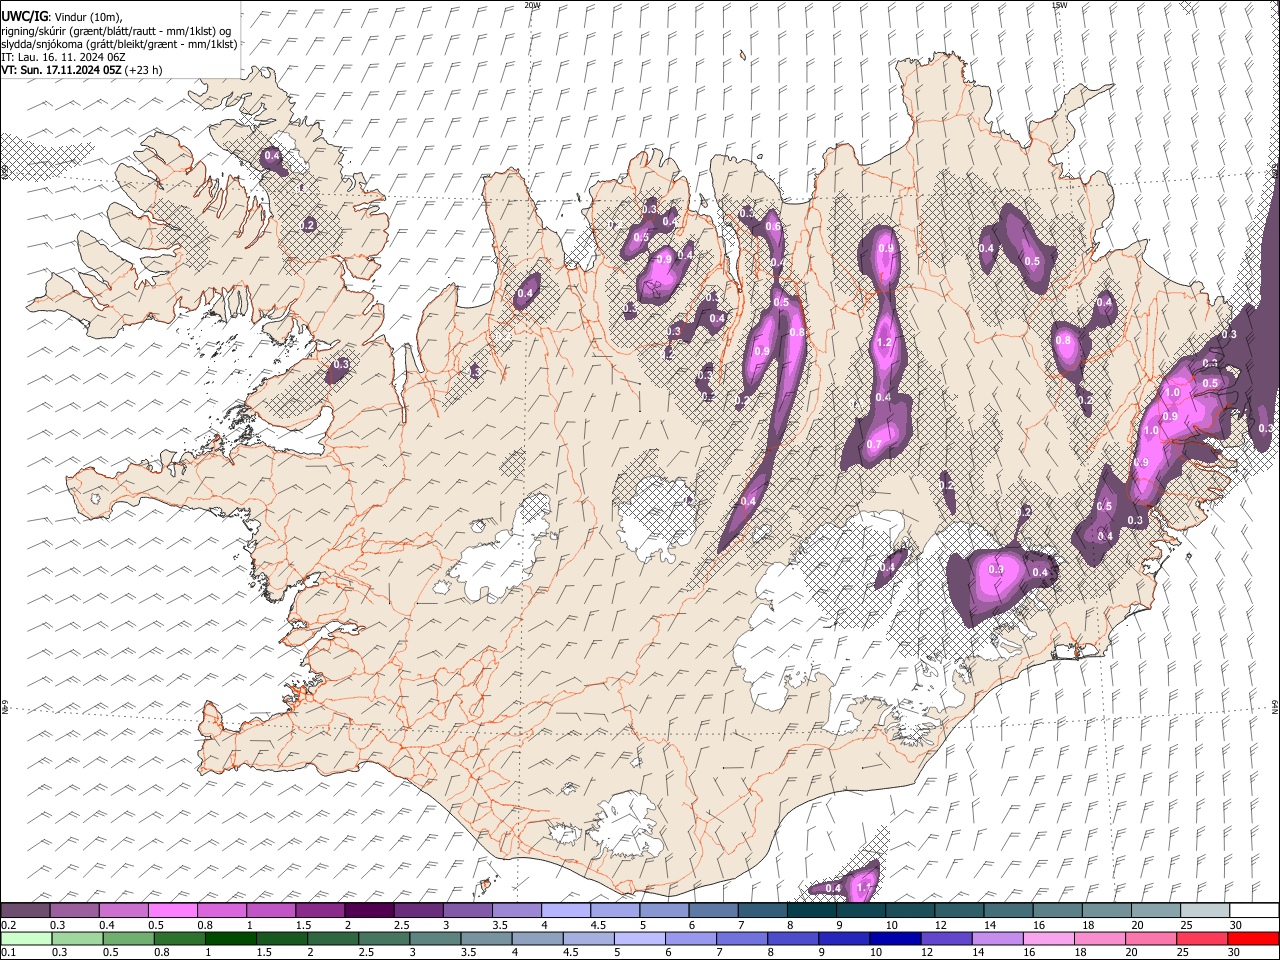The image size is (1280, 960).
Task: Click the darkest green swatch between 1 and 1.5
Action: tap(230, 938)
